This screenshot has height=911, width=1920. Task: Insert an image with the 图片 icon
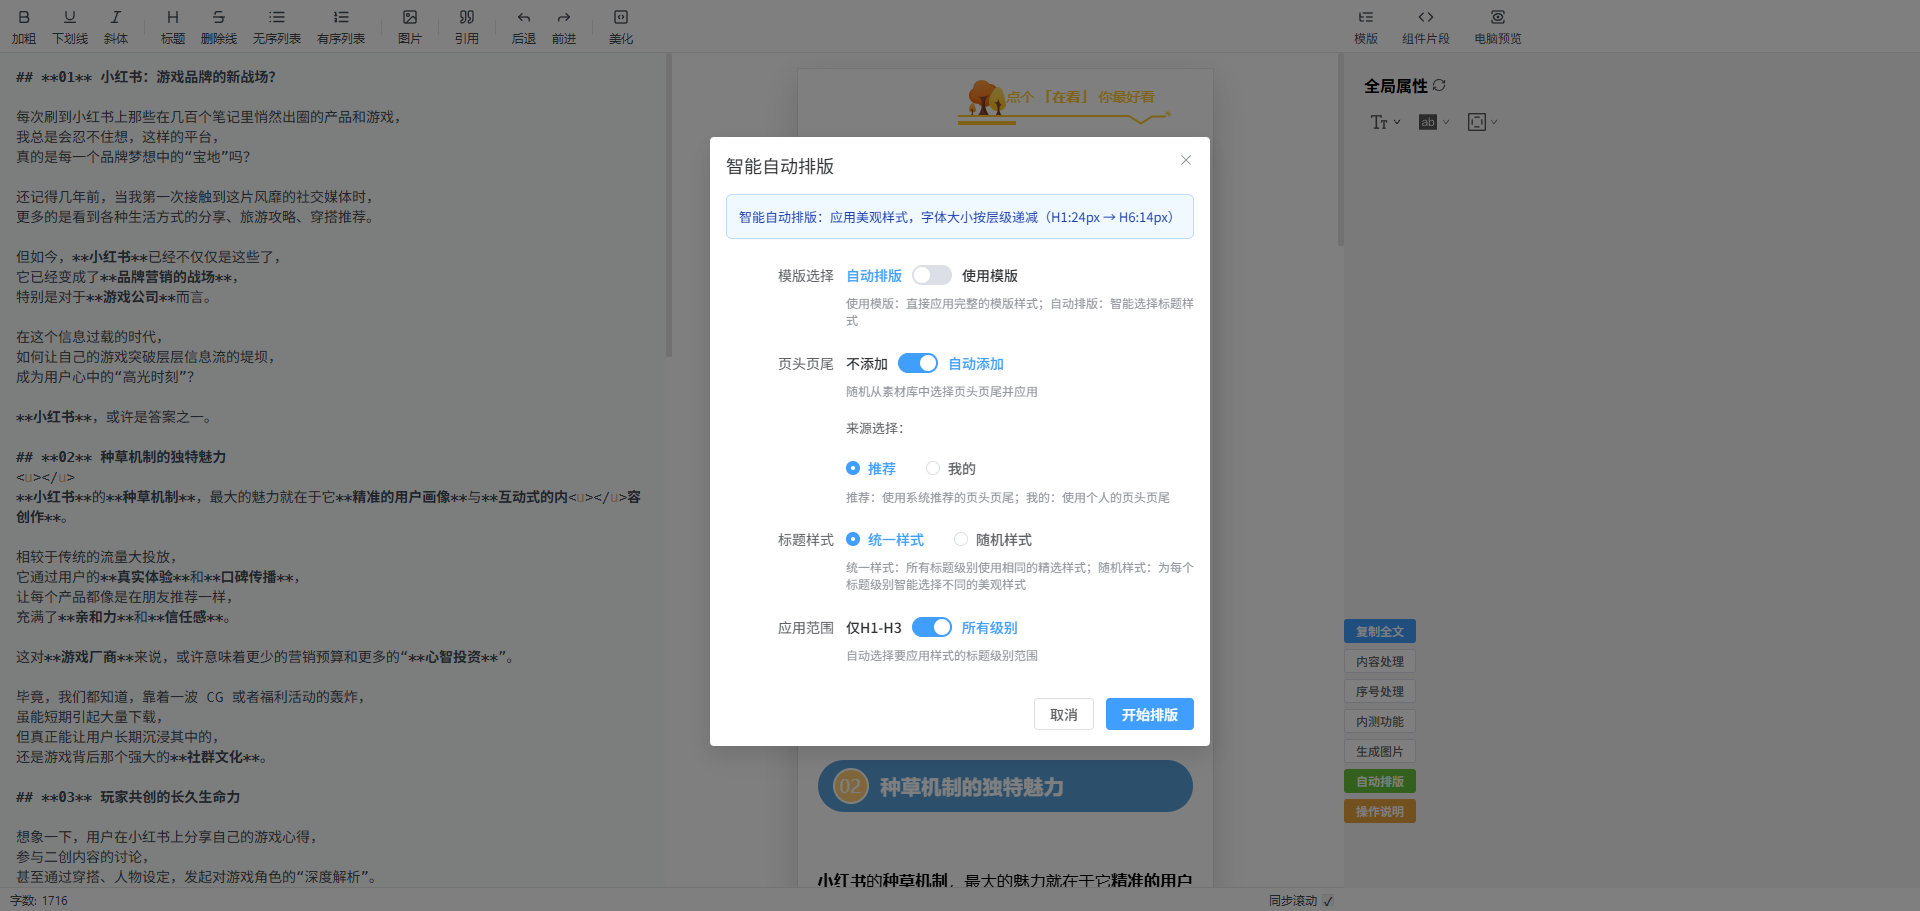(x=410, y=27)
